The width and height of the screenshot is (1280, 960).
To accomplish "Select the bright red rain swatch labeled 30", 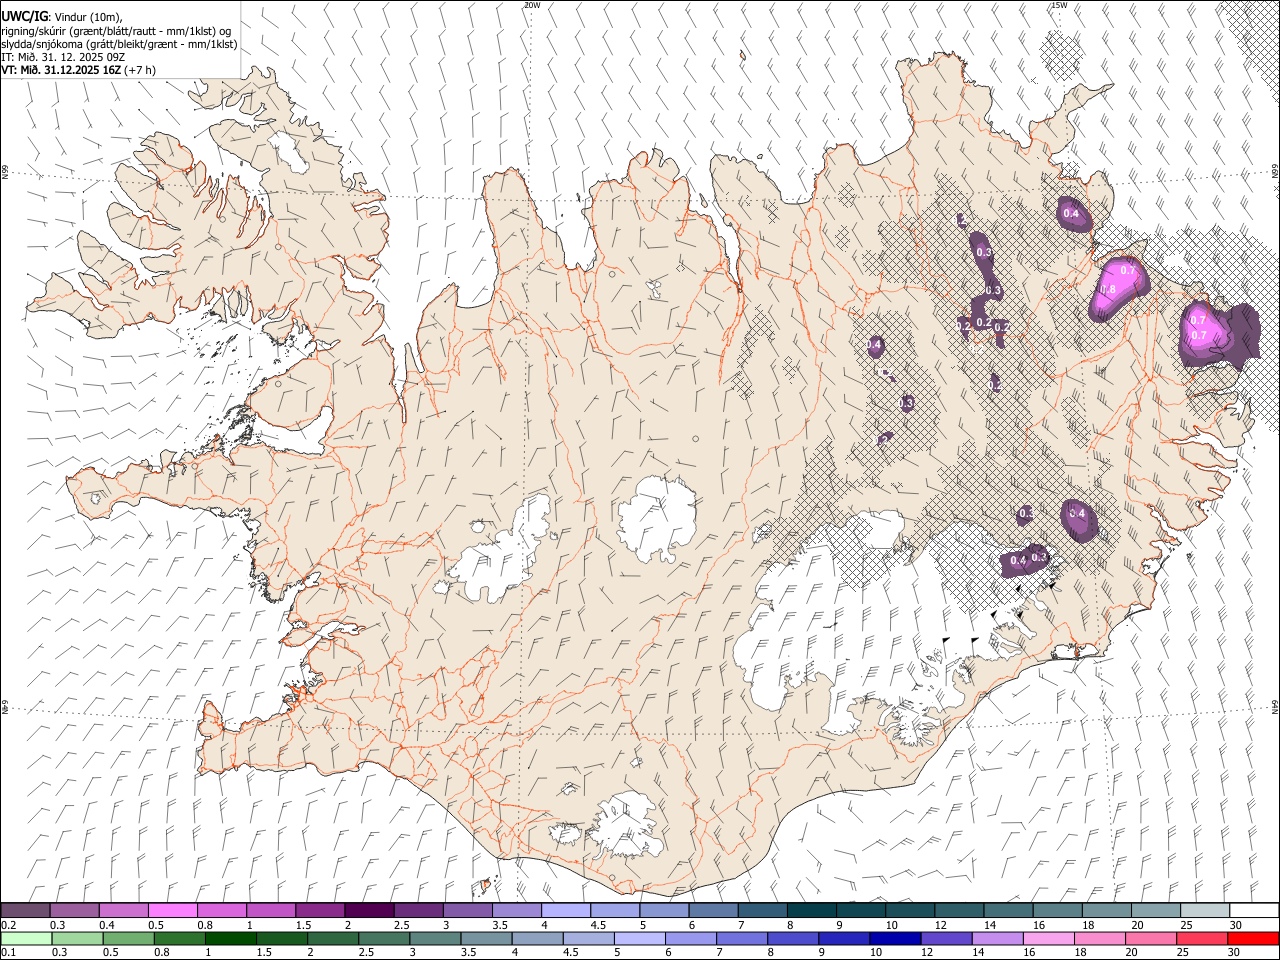I will coord(1252,938).
